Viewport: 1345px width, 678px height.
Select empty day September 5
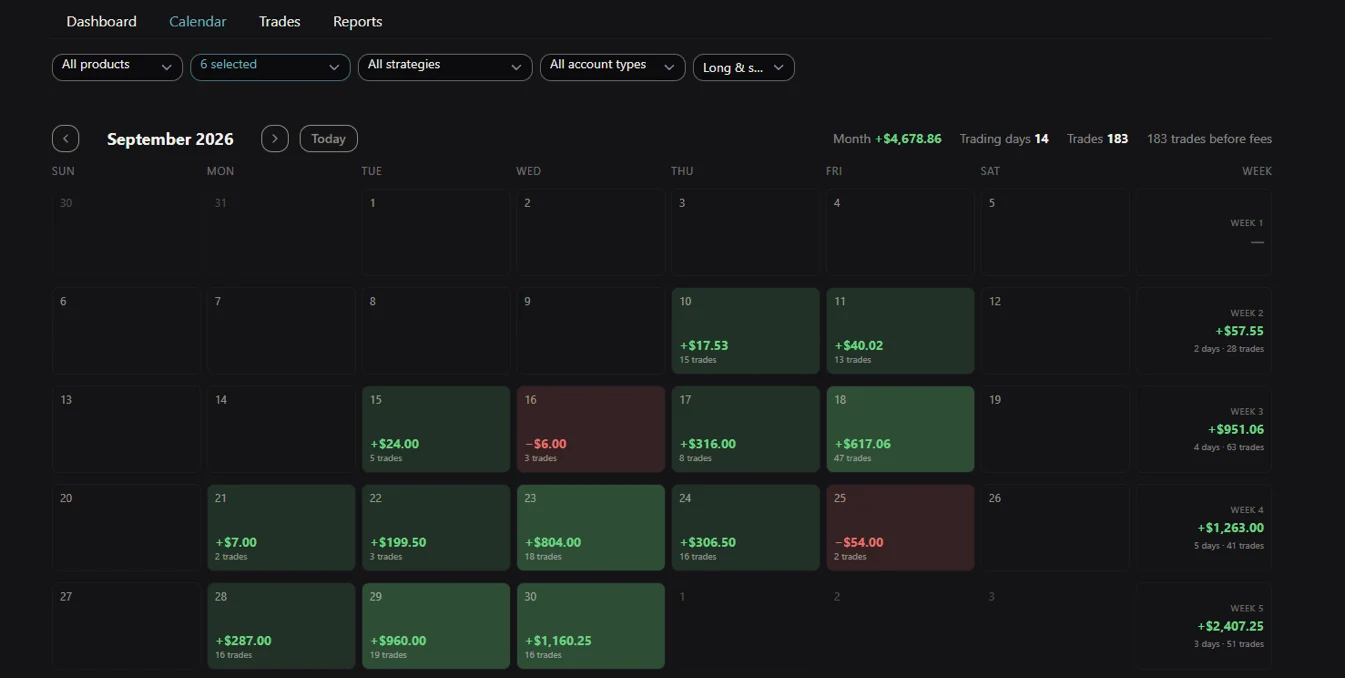[1055, 232]
